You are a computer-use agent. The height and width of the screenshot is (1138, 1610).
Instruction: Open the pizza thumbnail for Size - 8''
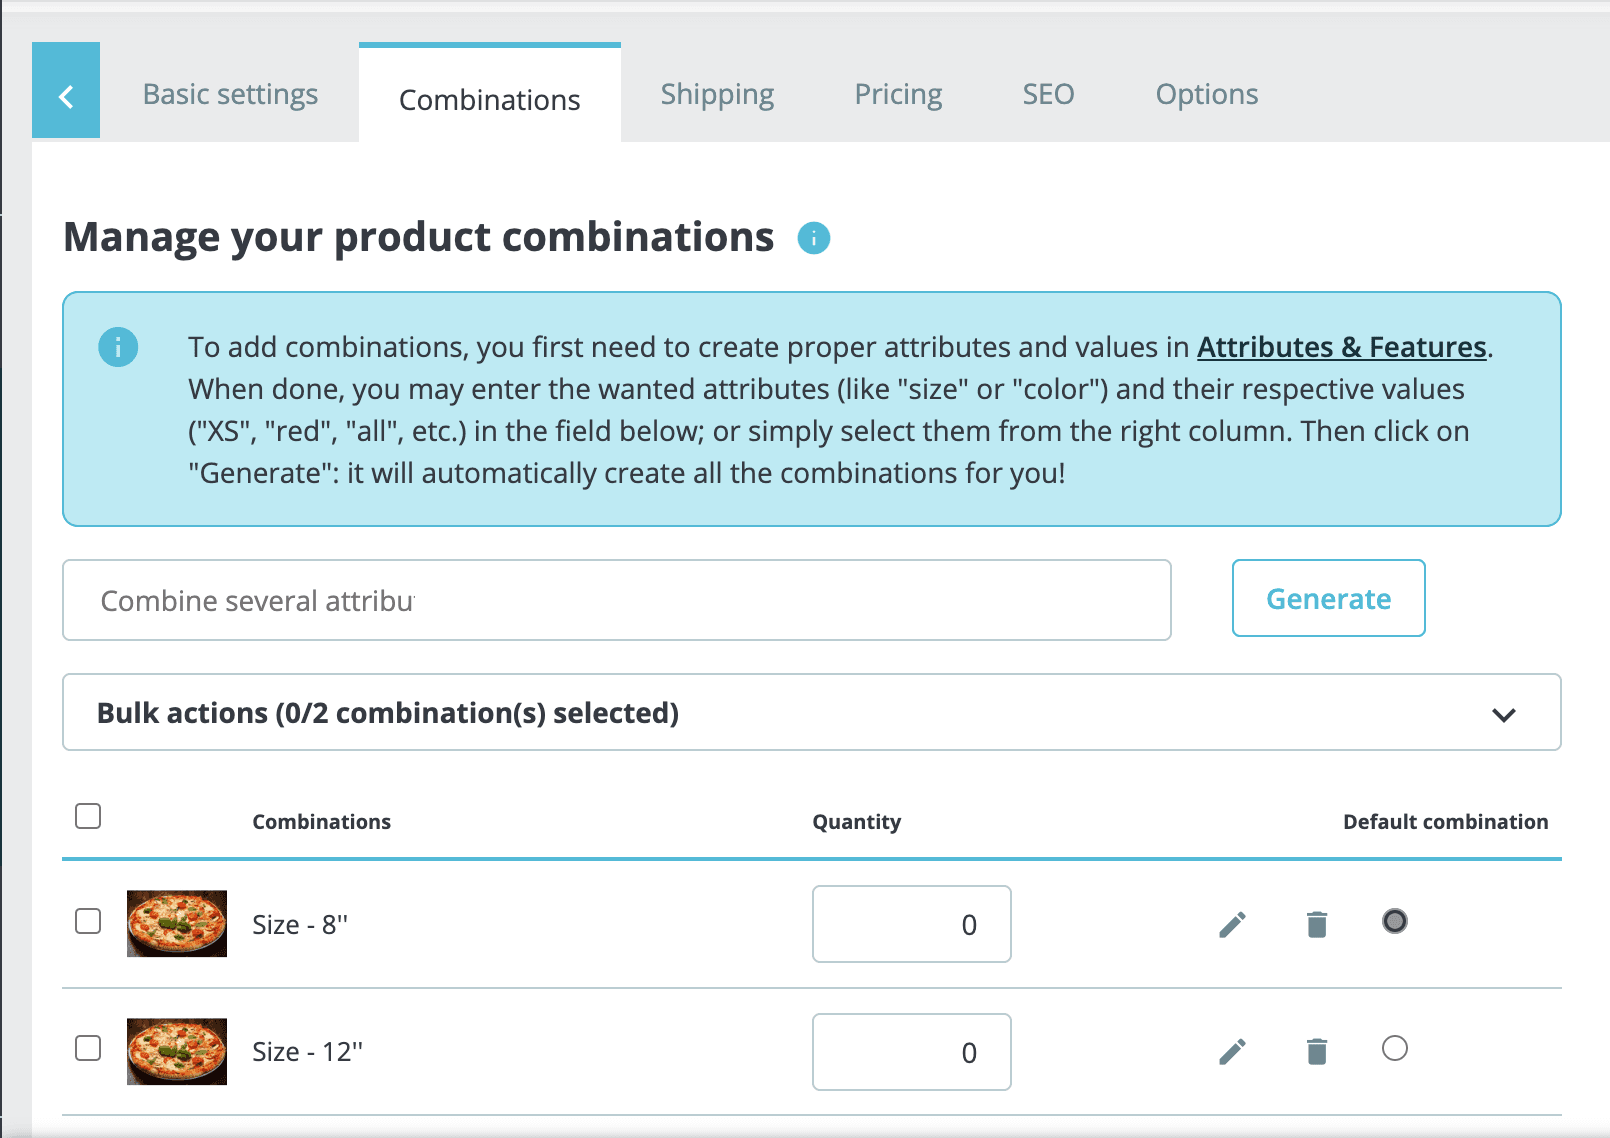(176, 924)
